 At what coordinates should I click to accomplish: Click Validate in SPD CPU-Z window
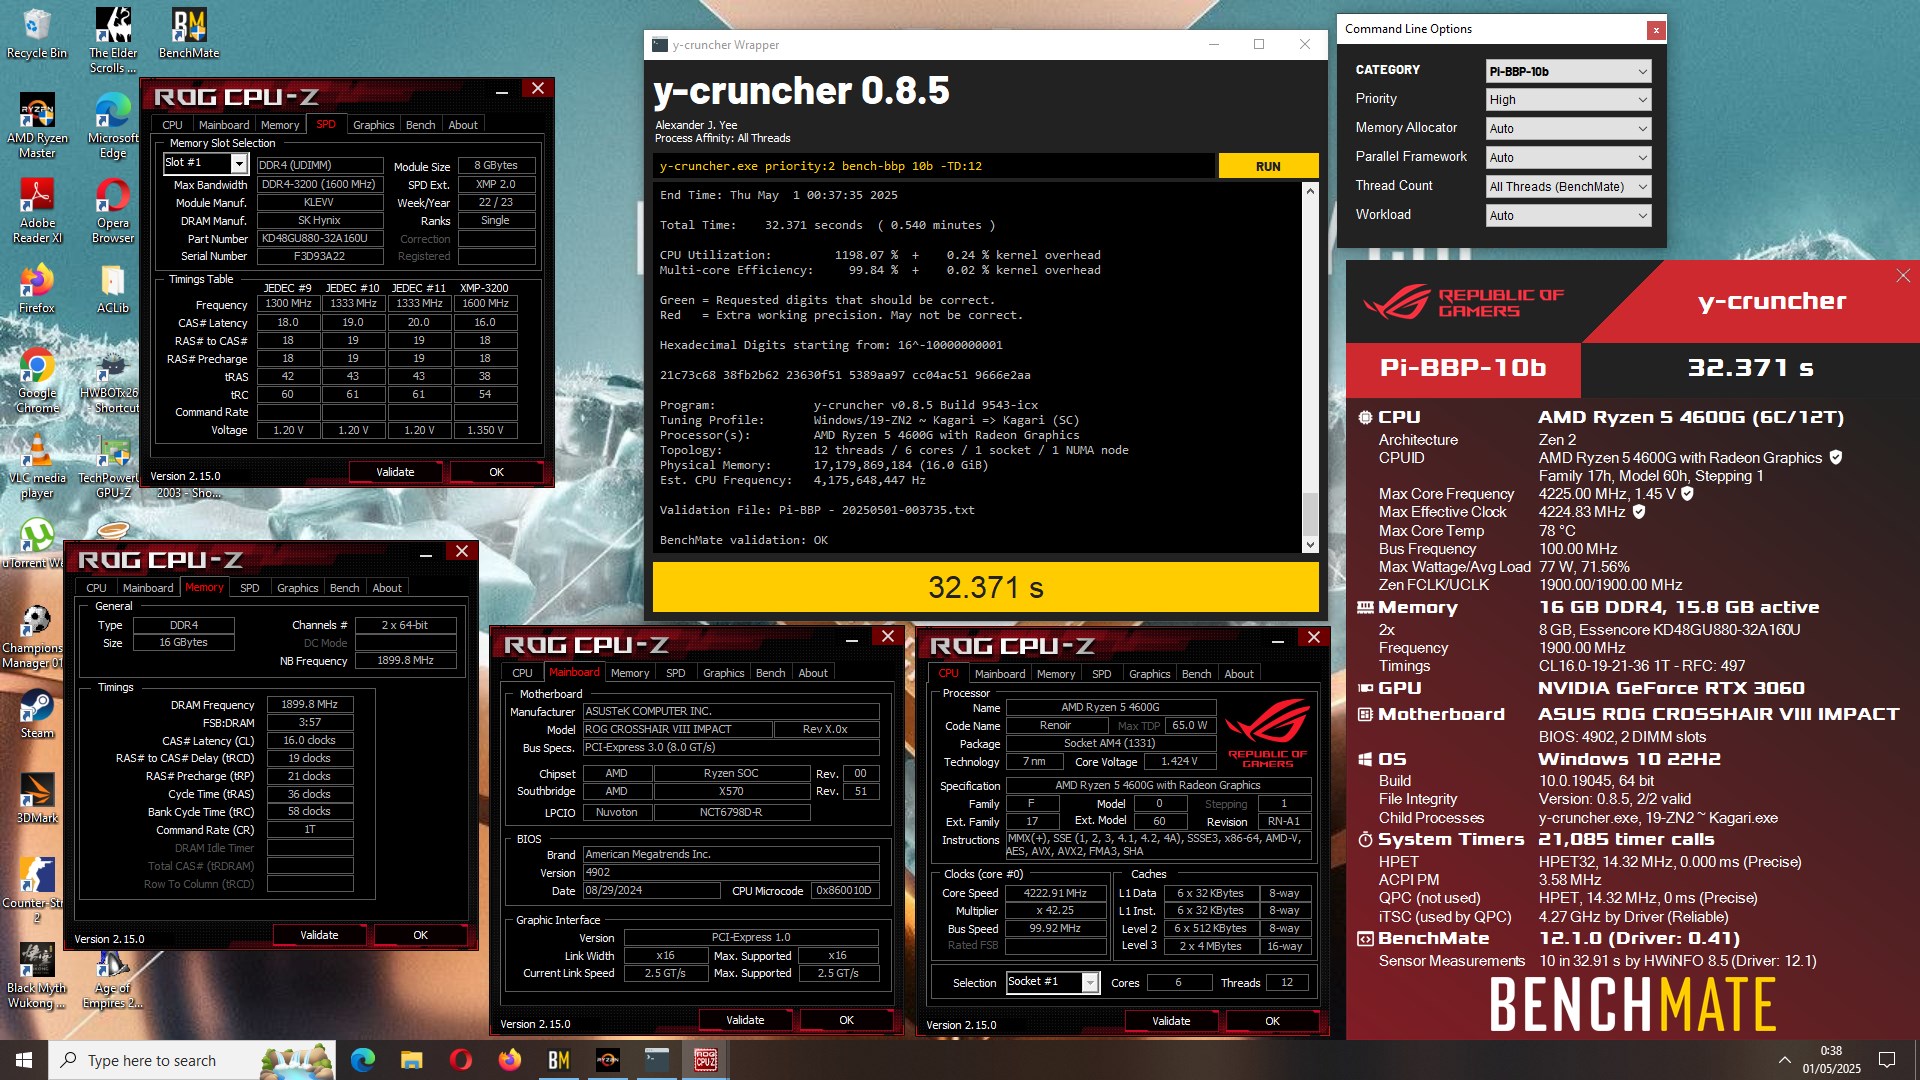(x=395, y=472)
